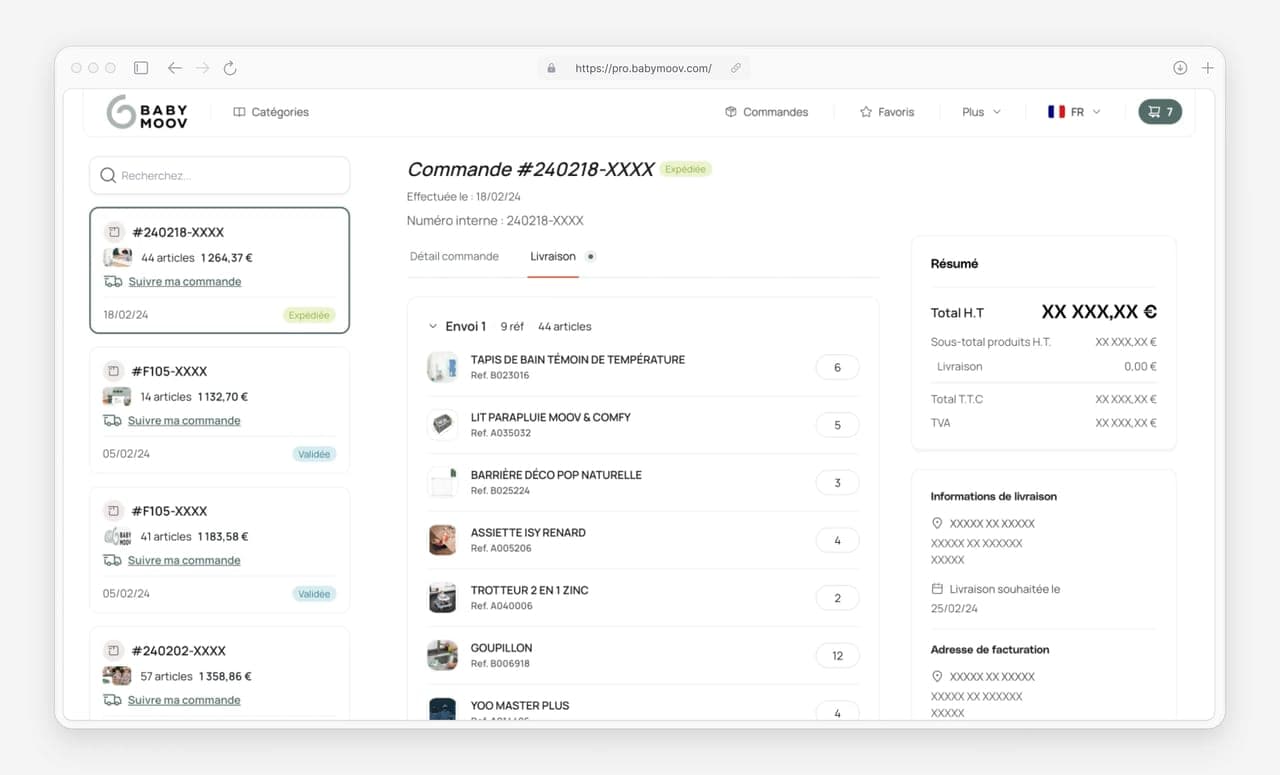
Task: Click the Expédiée badge beside the order title
Action: pos(685,170)
